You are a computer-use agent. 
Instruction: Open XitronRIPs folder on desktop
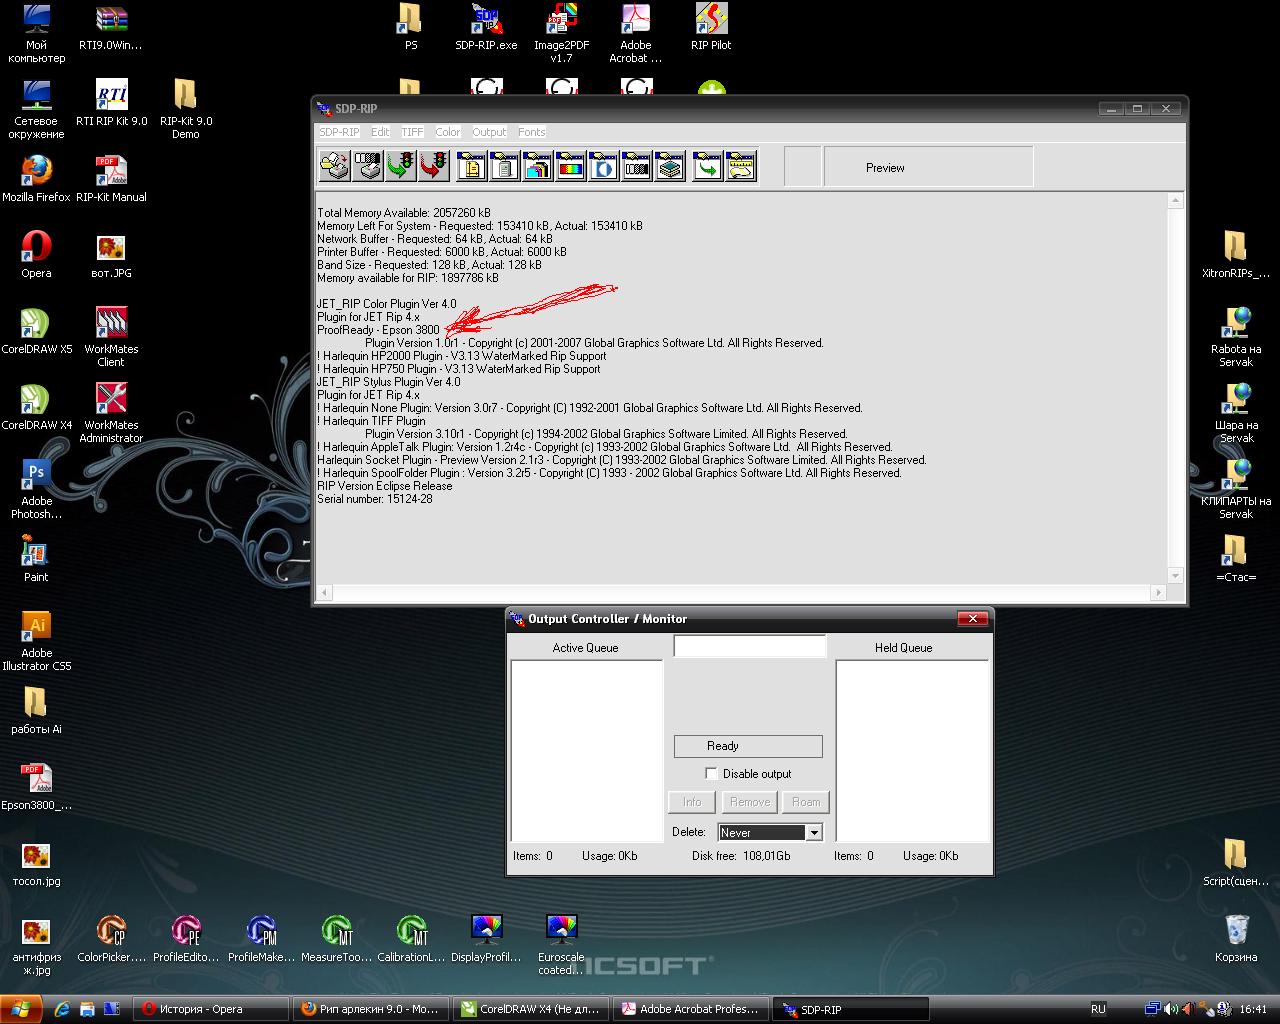[x=1236, y=255]
